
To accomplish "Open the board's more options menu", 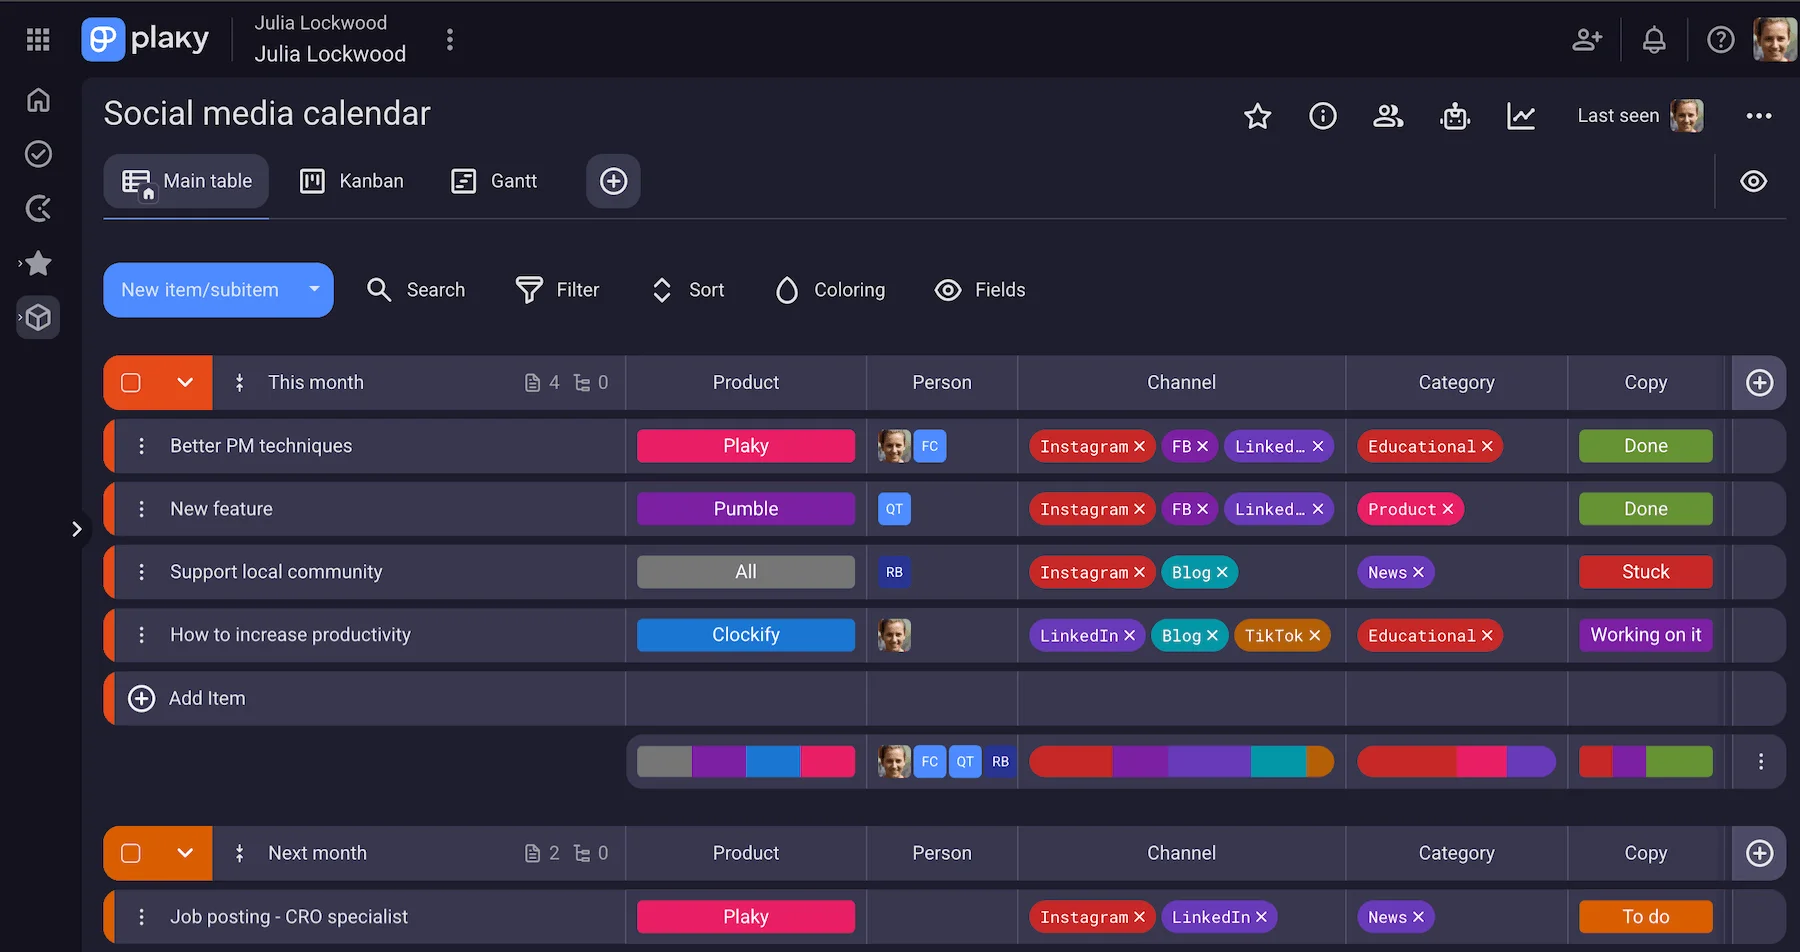I will [1759, 116].
